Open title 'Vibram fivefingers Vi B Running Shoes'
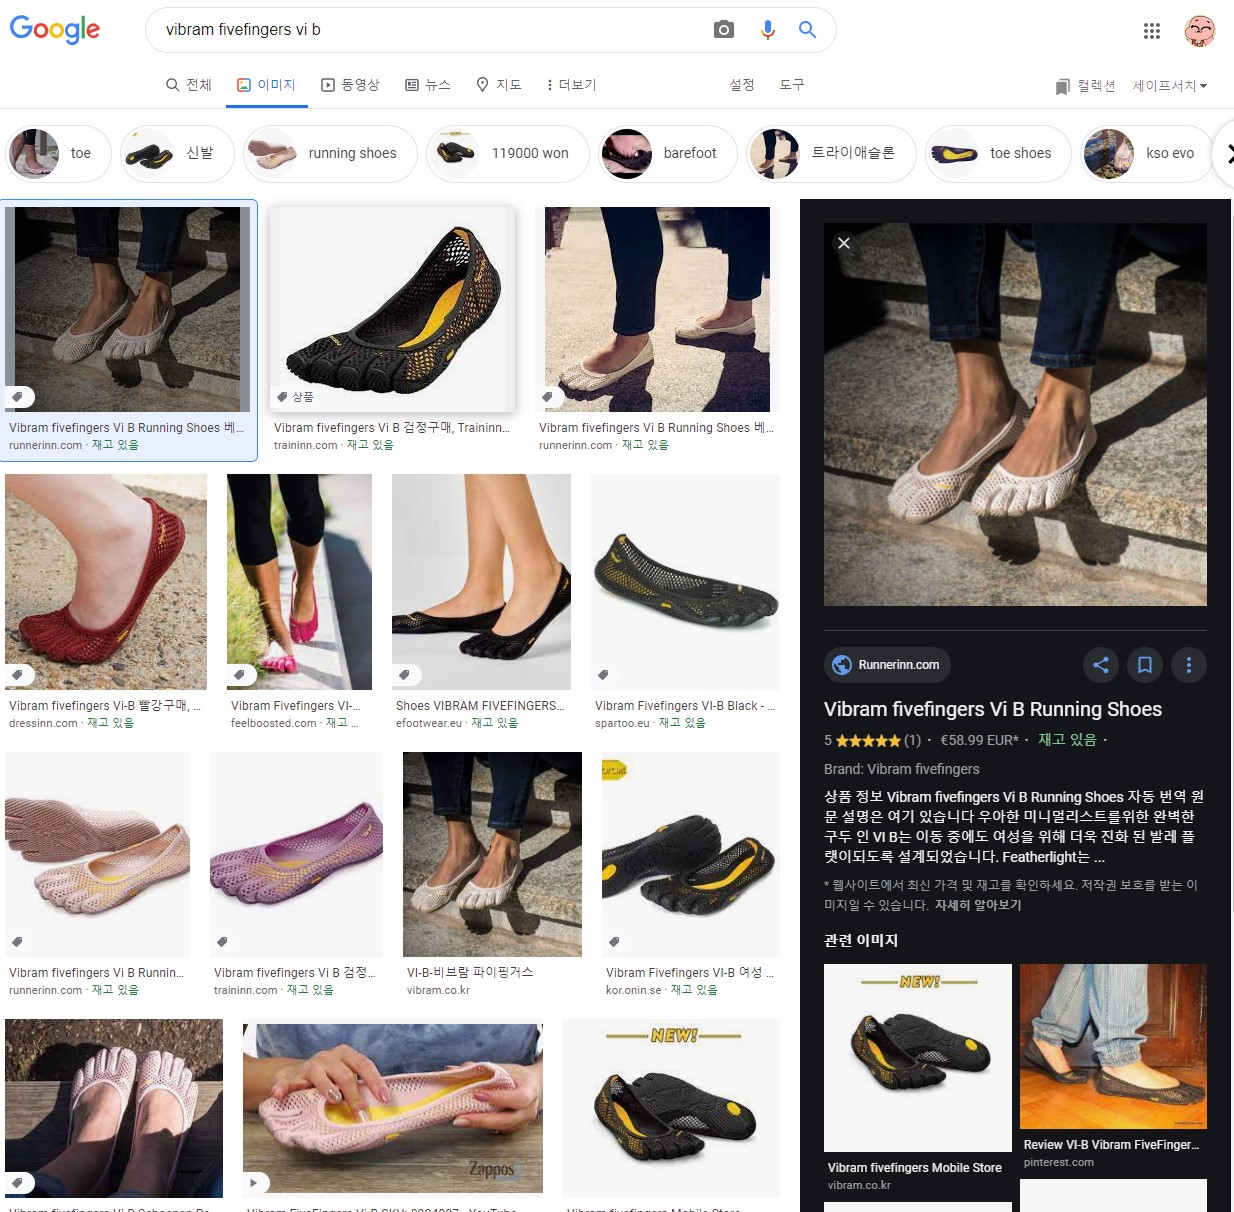The width and height of the screenshot is (1234, 1212). point(993,709)
